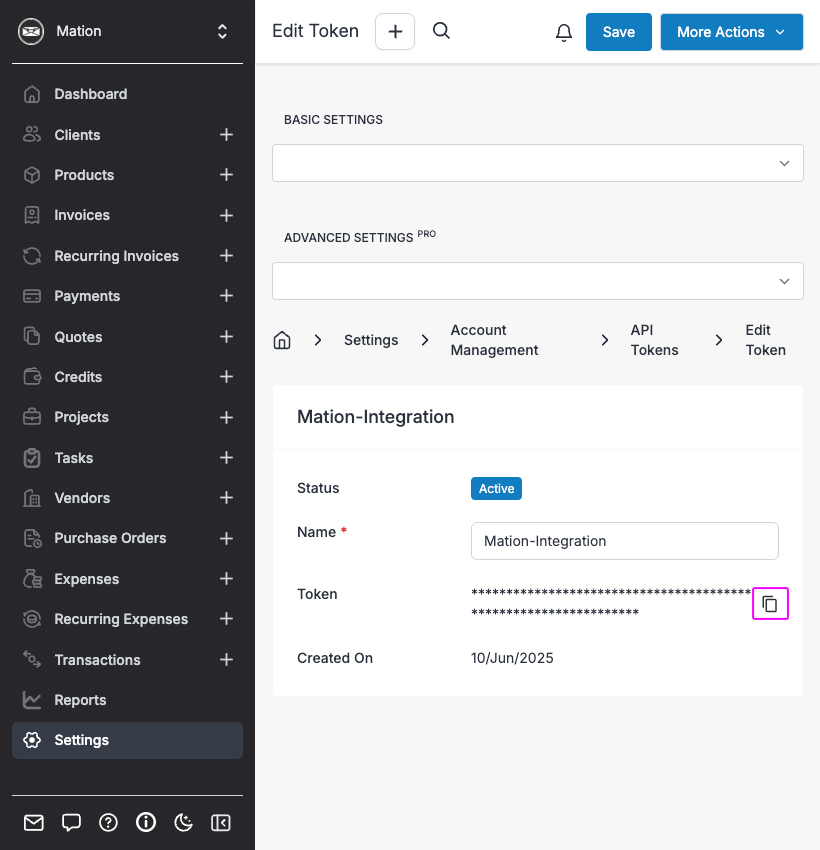
Task: Open the mail icon in sidebar footer
Action: (34, 823)
